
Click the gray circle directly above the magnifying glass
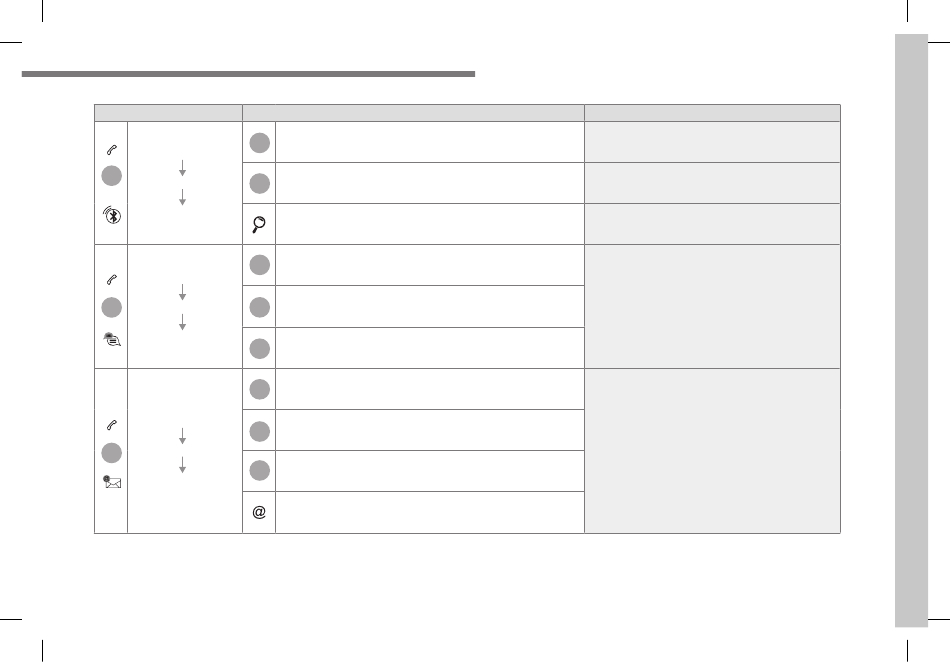259,184
